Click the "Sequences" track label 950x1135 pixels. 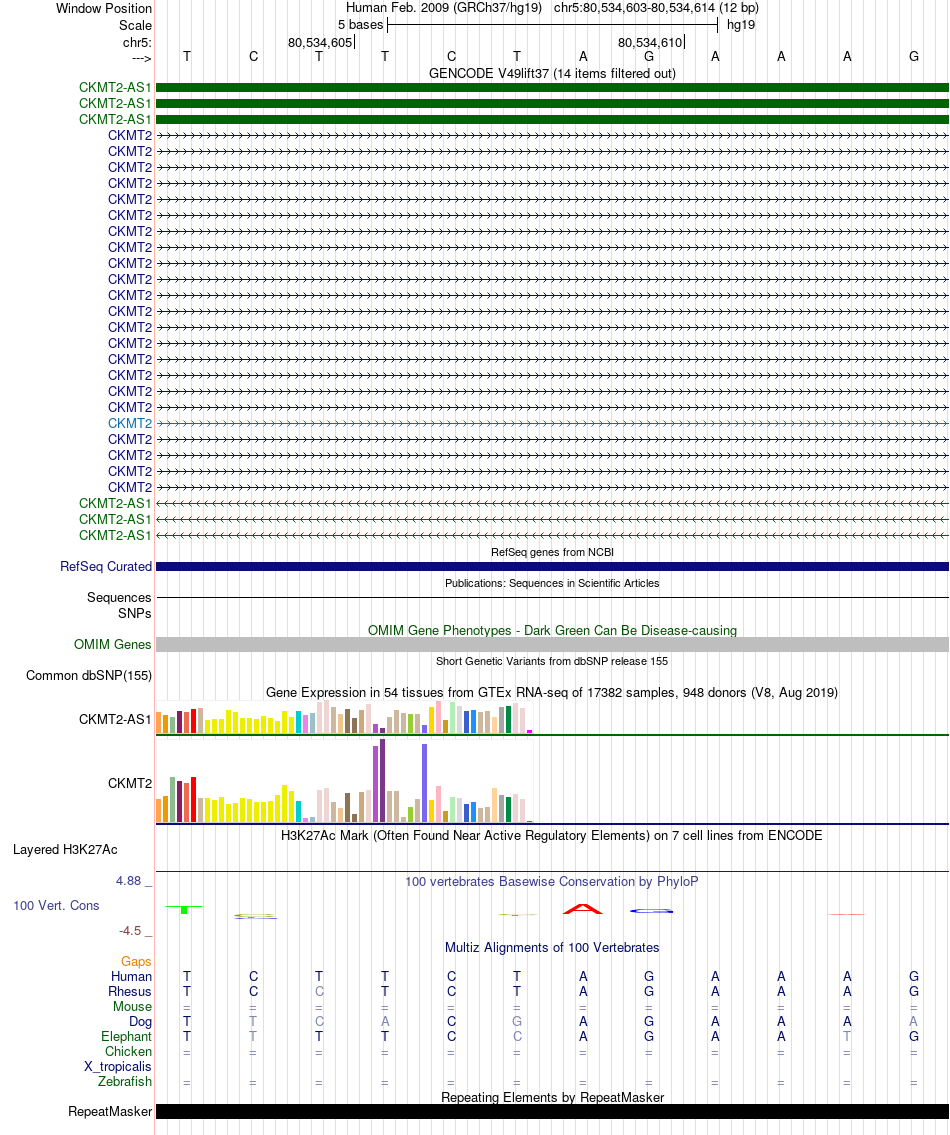point(119,598)
